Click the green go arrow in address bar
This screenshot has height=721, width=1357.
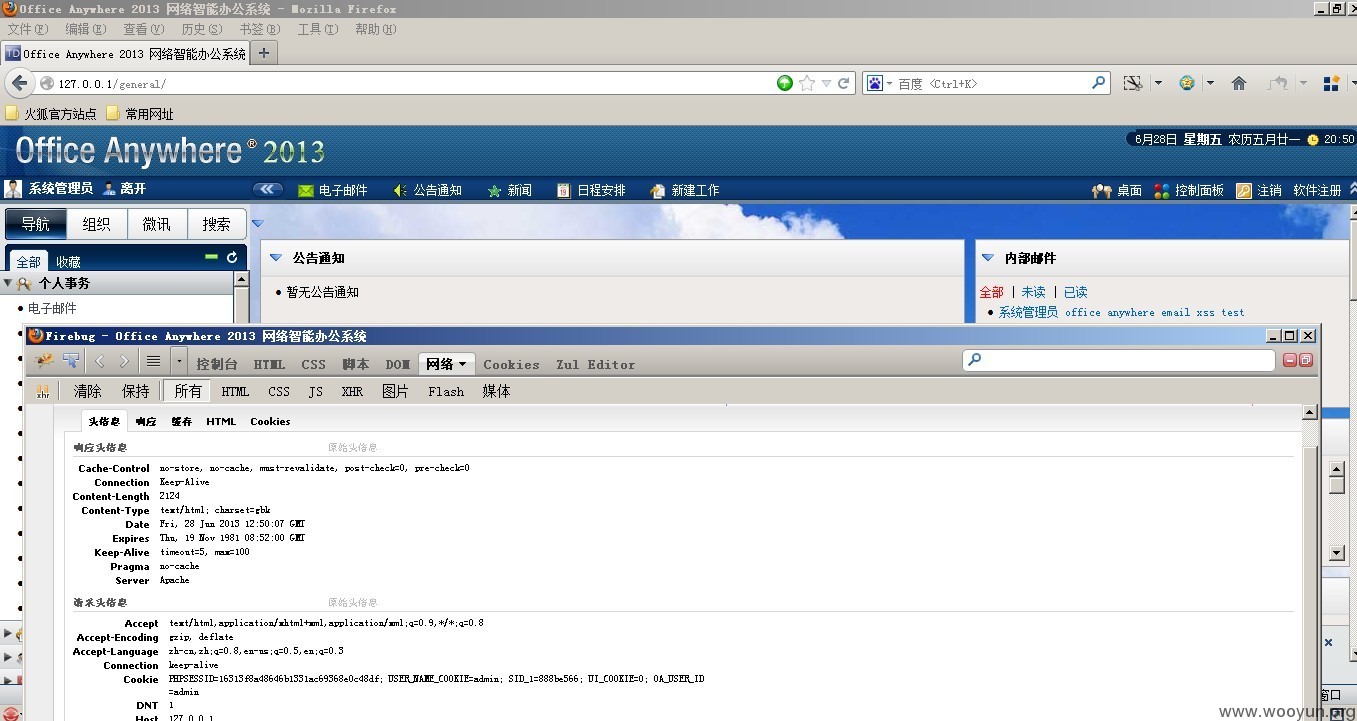[785, 83]
